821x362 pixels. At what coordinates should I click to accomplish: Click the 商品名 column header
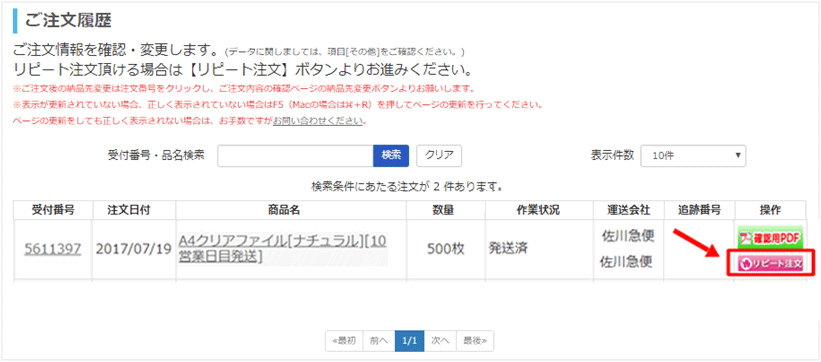click(x=291, y=210)
